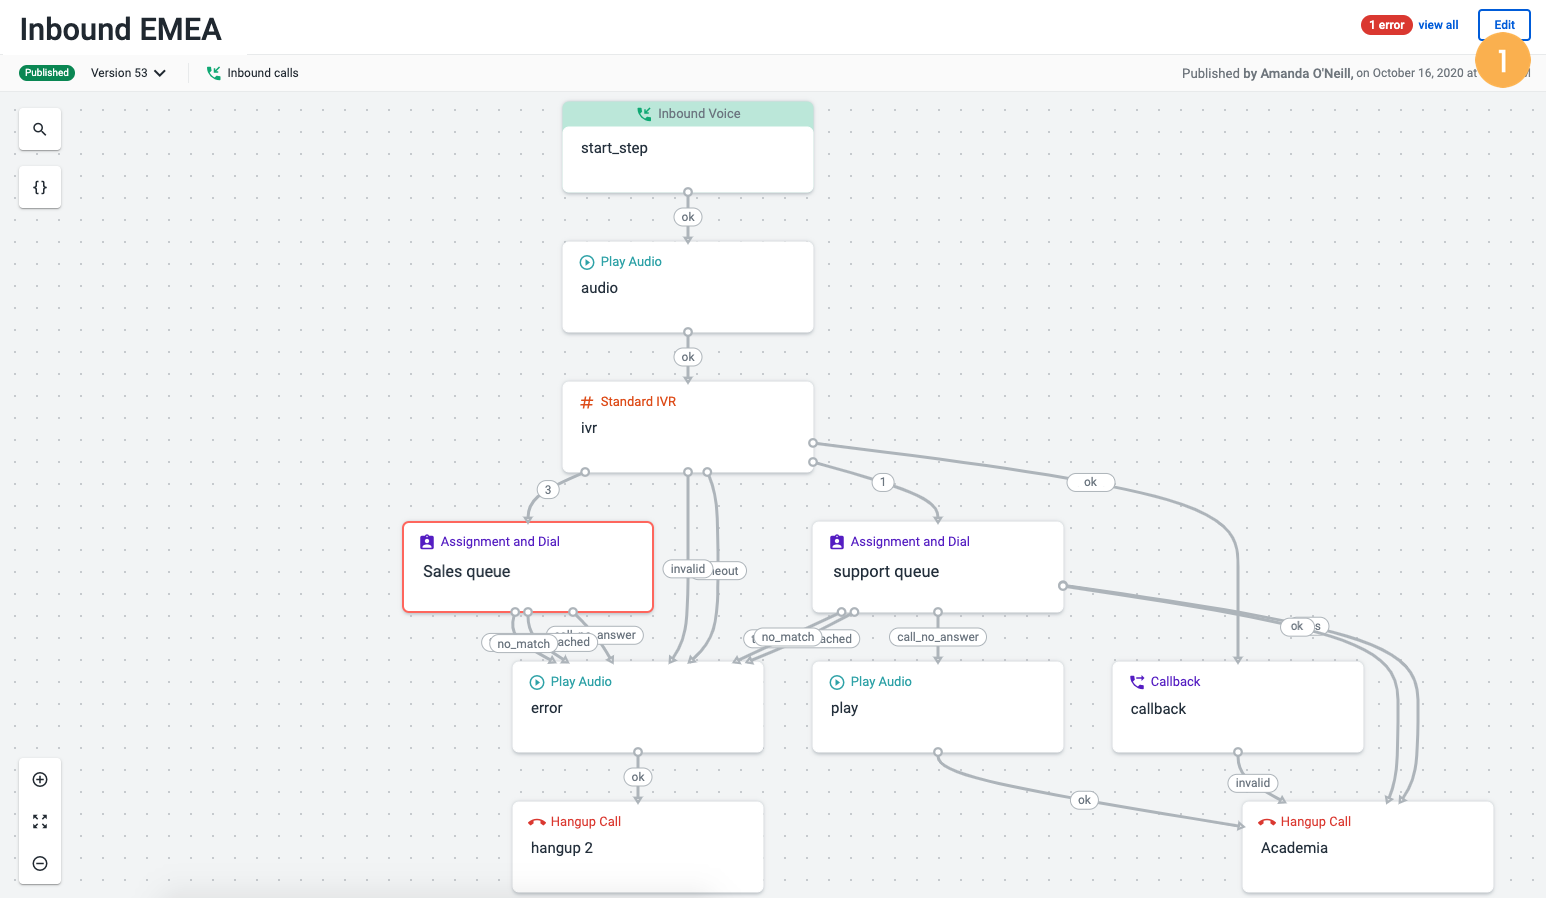Click the Play Audio icon on audio step

point(587,262)
